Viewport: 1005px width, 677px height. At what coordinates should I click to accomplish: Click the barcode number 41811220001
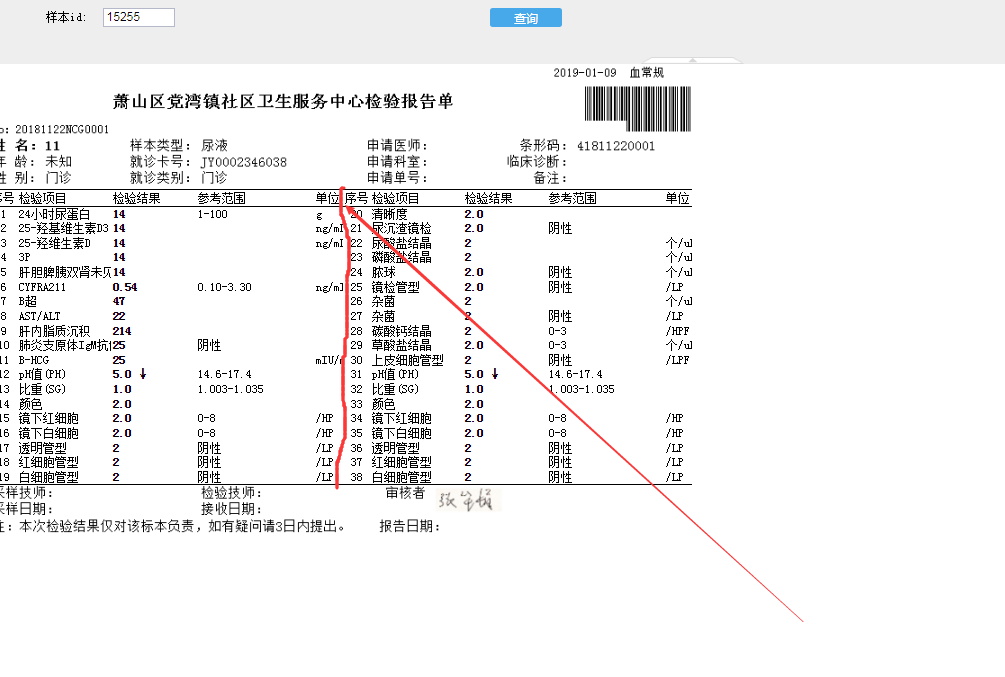click(x=616, y=146)
